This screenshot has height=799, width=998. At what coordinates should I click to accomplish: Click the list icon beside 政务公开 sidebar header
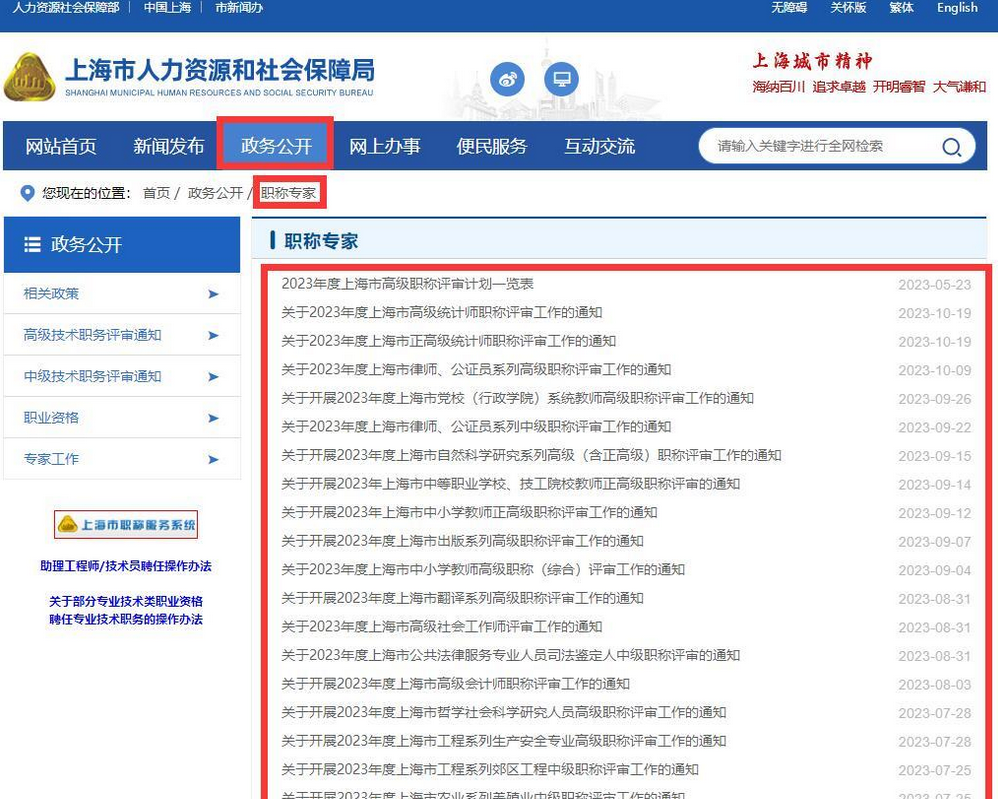32,244
